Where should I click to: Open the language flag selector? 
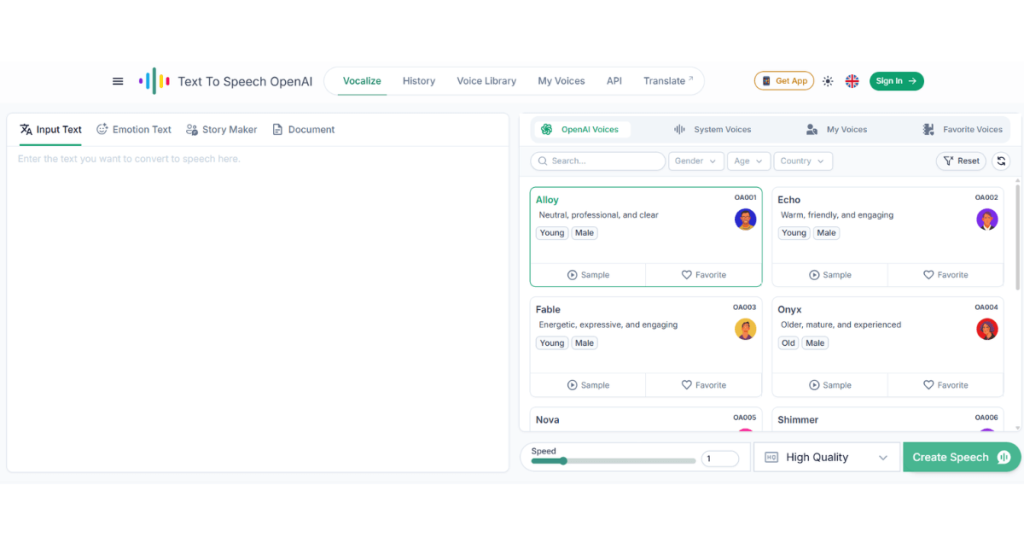pos(852,81)
